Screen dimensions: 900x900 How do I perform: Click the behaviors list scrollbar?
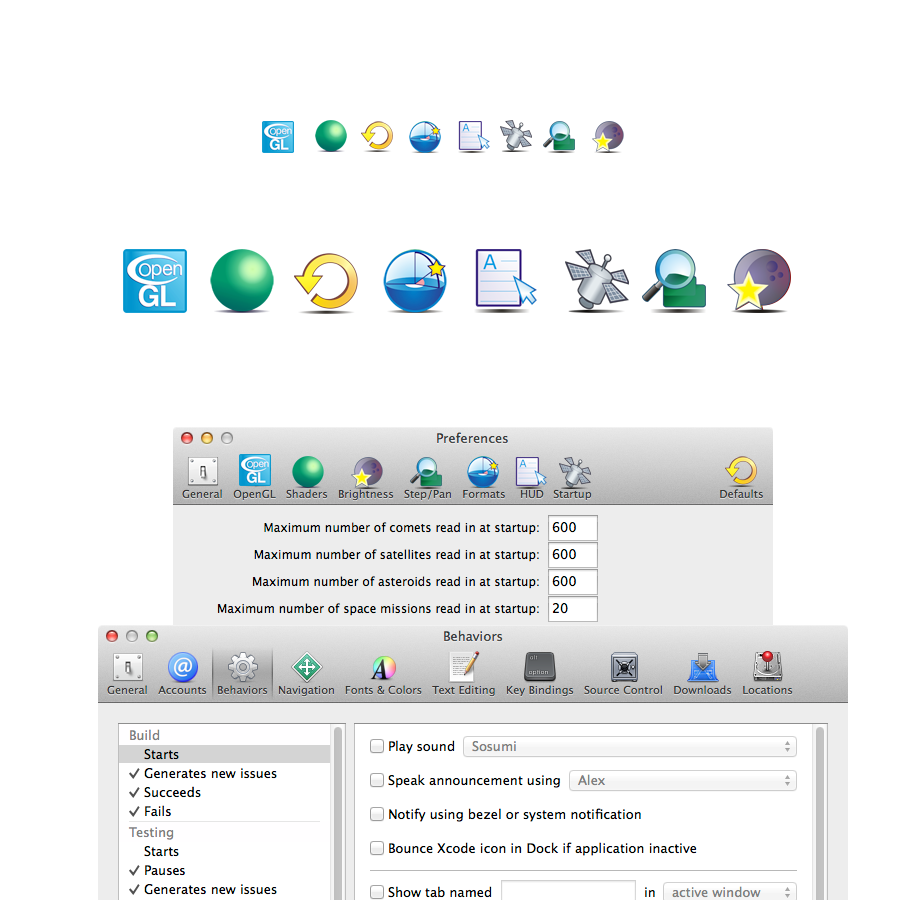point(338,812)
